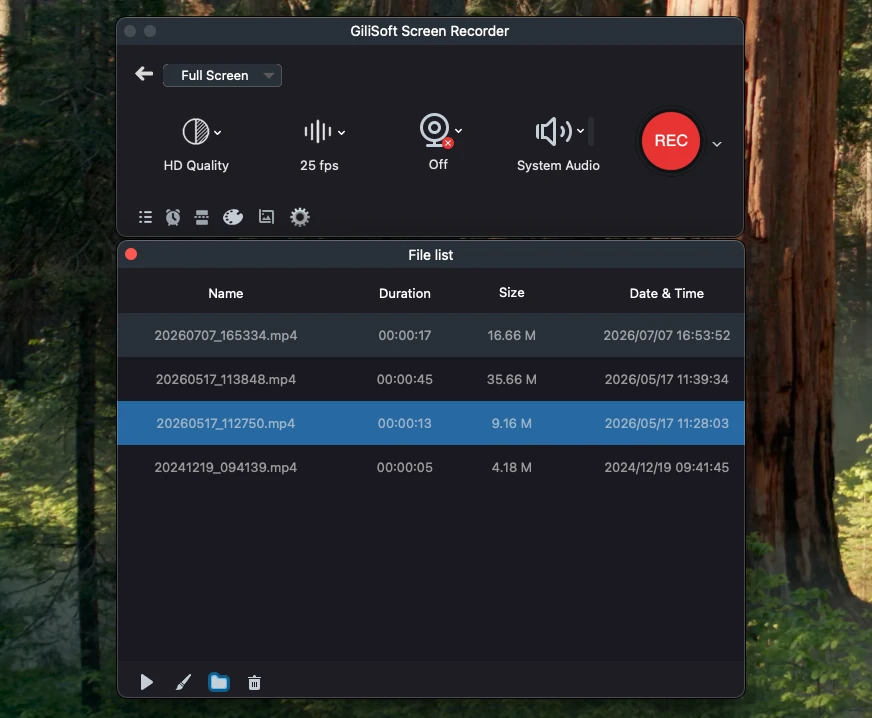Expand the chevron next to REC
872x718 pixels.
pos(717,144)
